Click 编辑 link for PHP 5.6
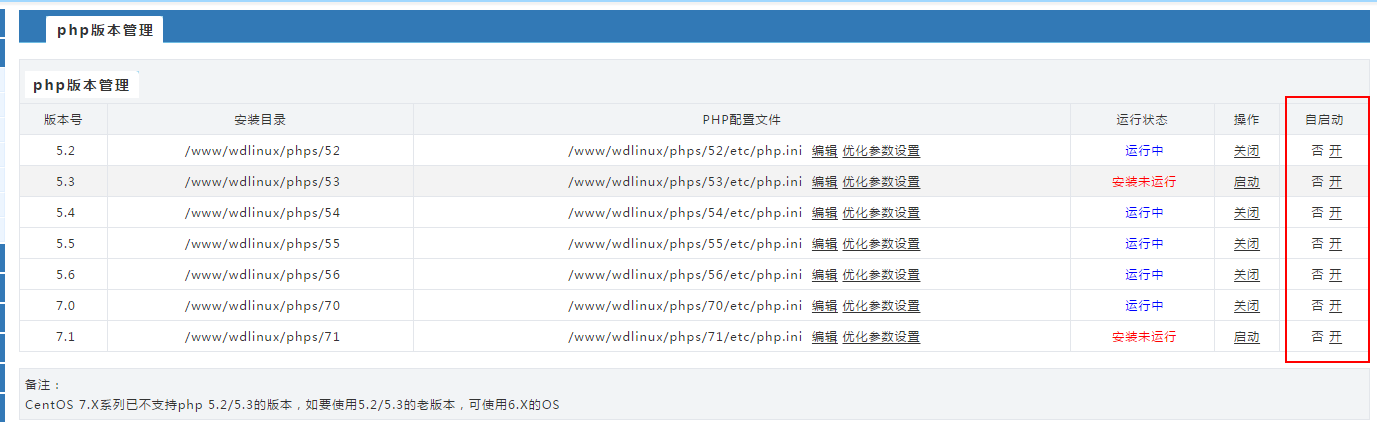 [824, 275]
